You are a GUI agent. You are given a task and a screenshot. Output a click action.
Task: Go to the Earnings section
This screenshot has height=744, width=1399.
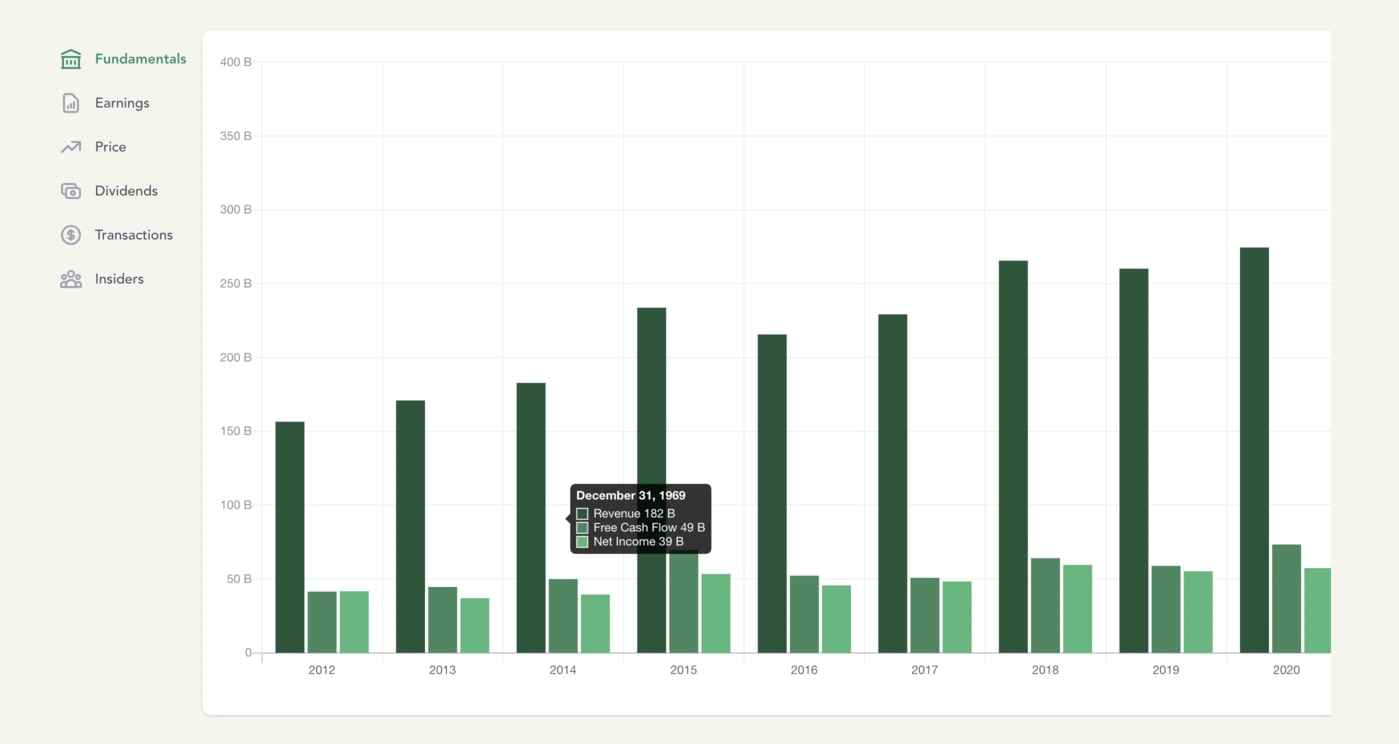point(122,103)
